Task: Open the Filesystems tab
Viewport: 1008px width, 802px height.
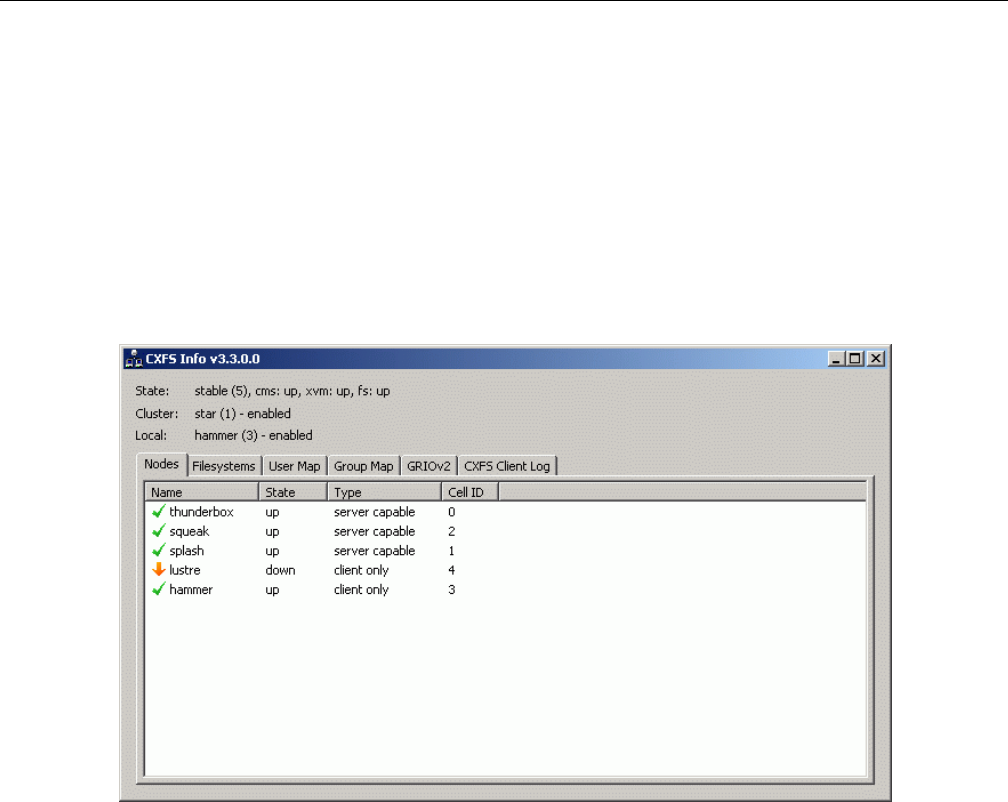Action: [x=224, y=466]
